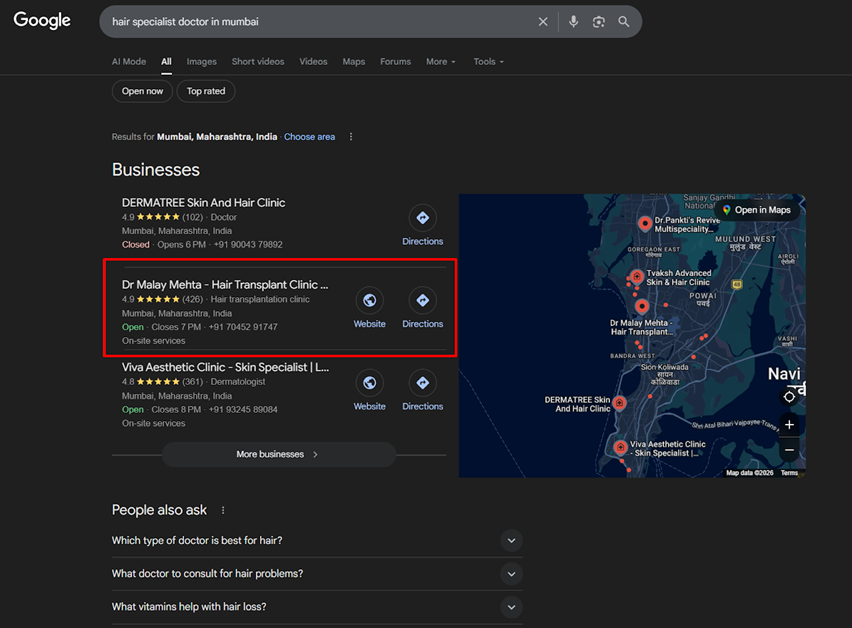Click the magnifying glass search icon
Screen dimensions: 852x628
coord(624,22)
